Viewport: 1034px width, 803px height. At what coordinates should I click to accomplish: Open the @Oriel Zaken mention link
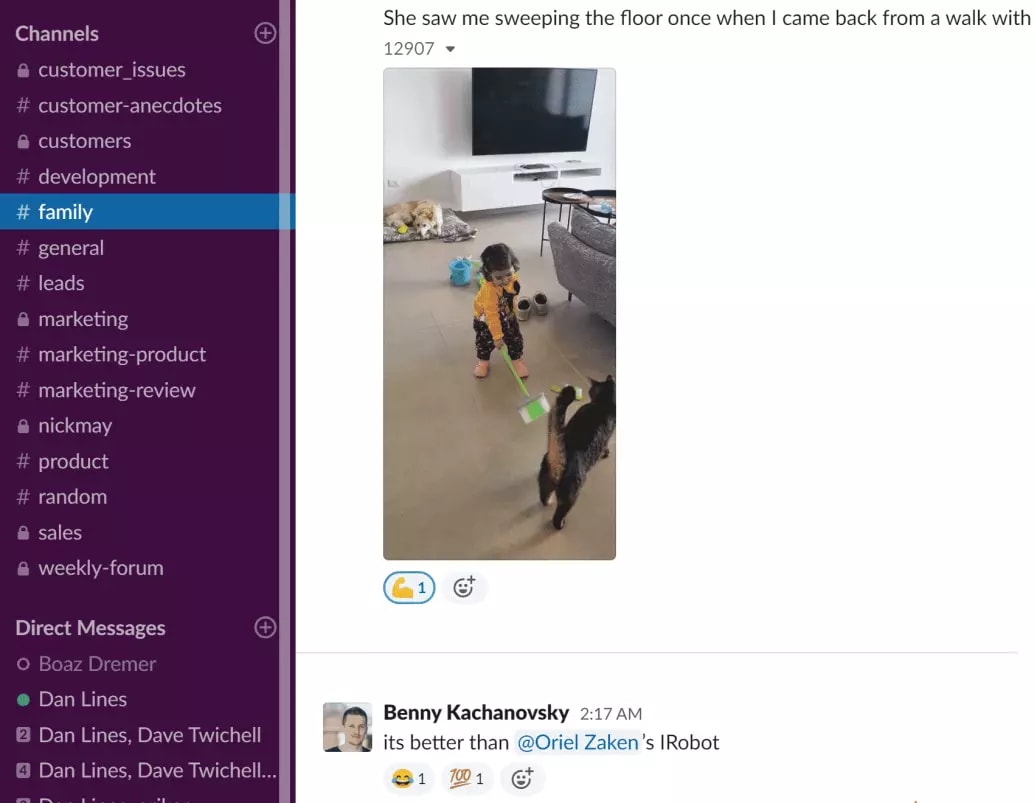(578, 742)
